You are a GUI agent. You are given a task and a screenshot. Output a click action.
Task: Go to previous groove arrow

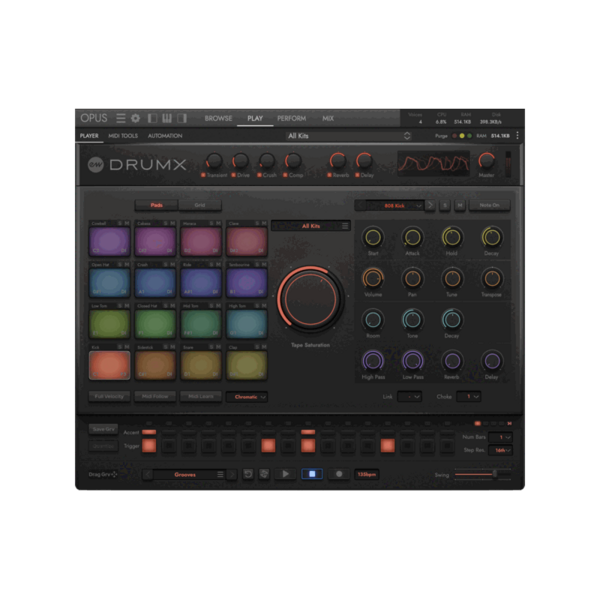(148, 474)
